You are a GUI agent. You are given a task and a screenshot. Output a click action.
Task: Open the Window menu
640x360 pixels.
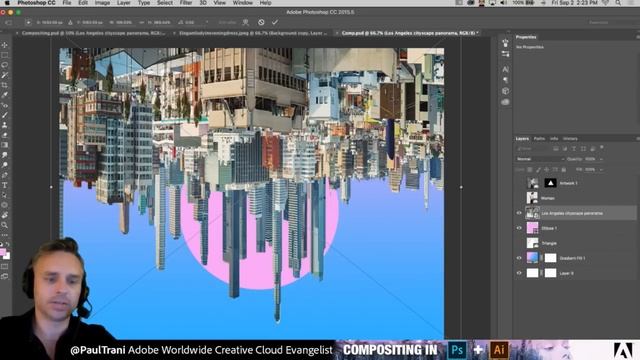(242, 3)
